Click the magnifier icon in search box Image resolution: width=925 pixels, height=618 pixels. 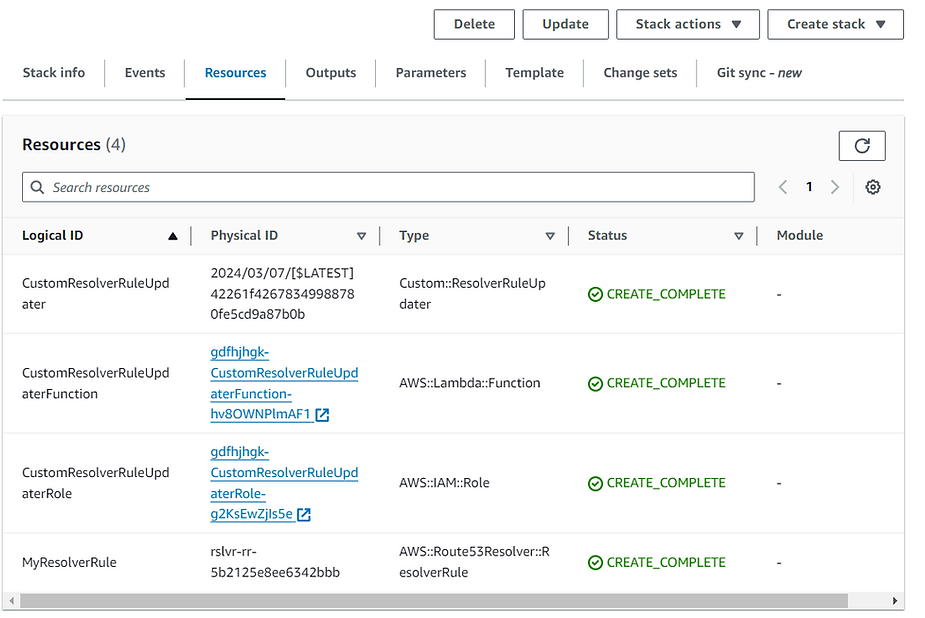point(38,187)
